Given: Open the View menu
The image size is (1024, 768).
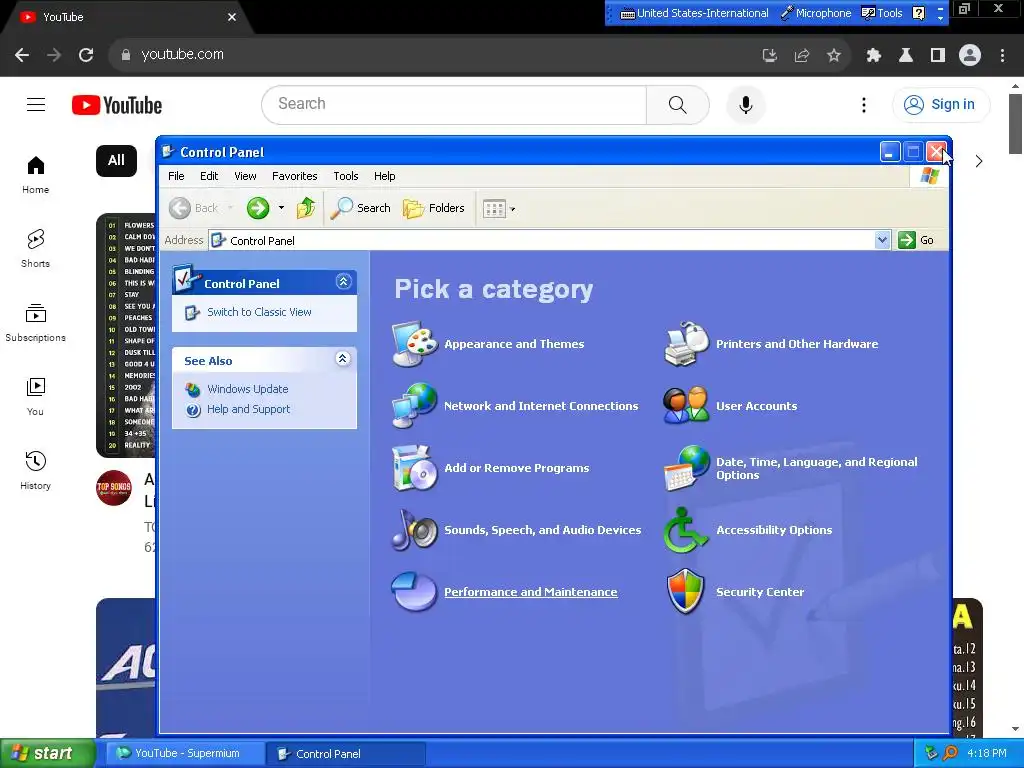Looking at the screenshot, I should coord(246,176).
